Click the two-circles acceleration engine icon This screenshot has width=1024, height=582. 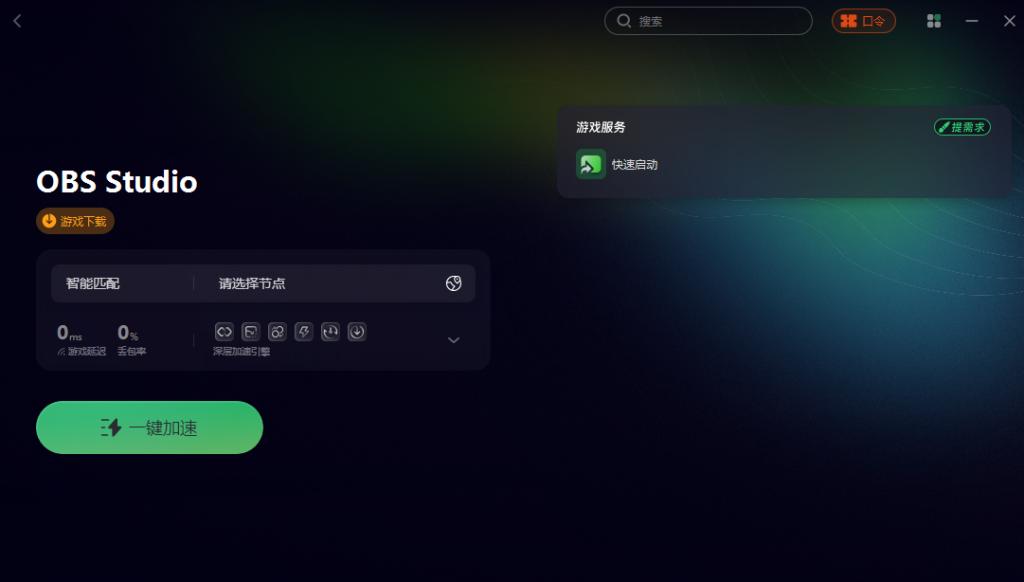pyautogui.click(x=277, y=332)
